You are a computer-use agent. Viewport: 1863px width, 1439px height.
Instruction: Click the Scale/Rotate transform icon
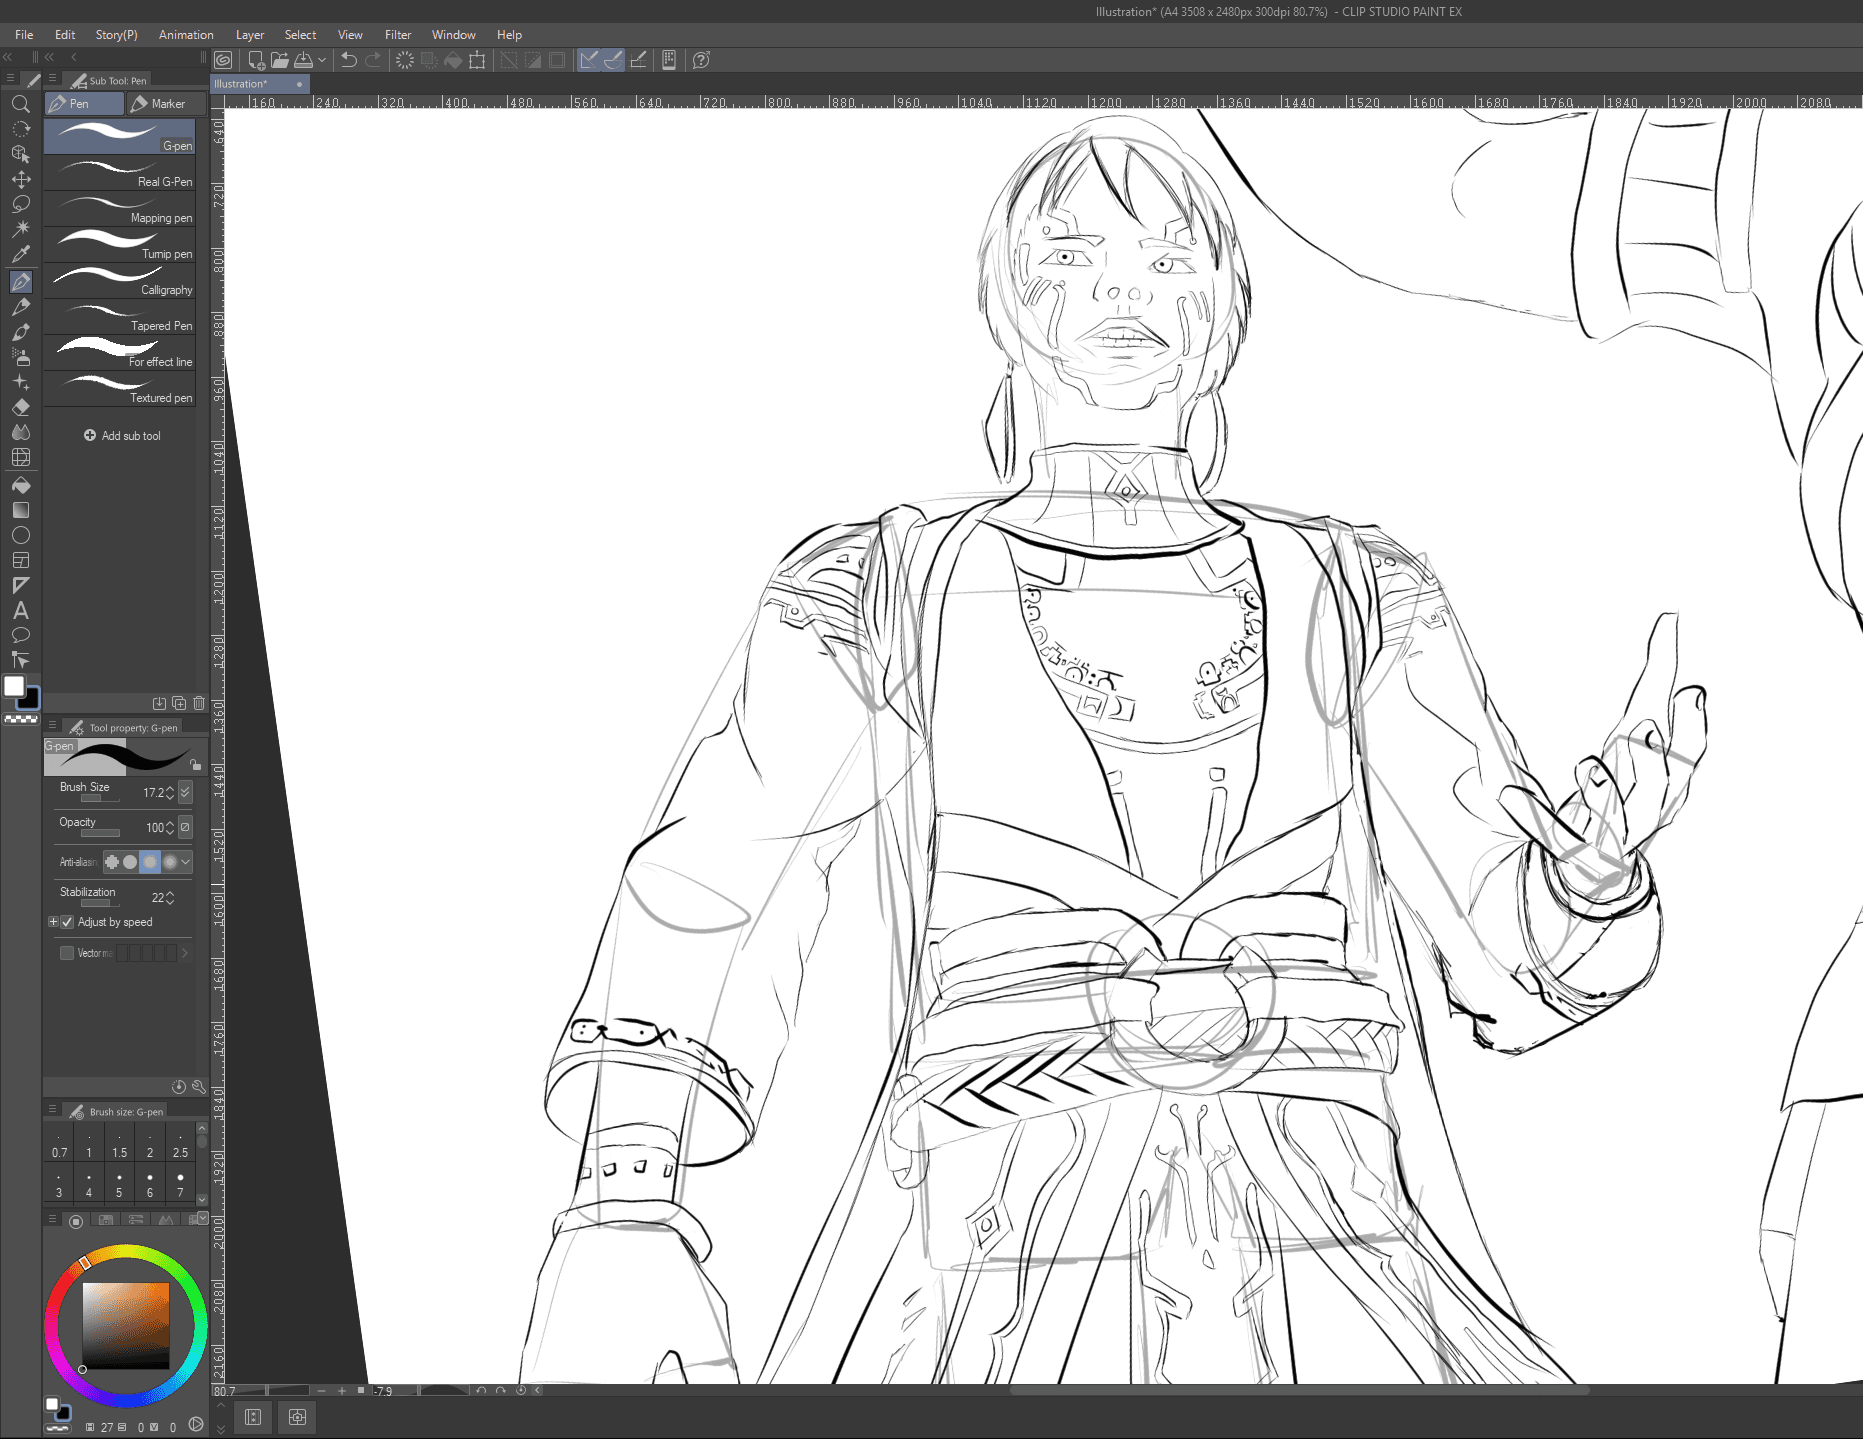coord(477,60)
